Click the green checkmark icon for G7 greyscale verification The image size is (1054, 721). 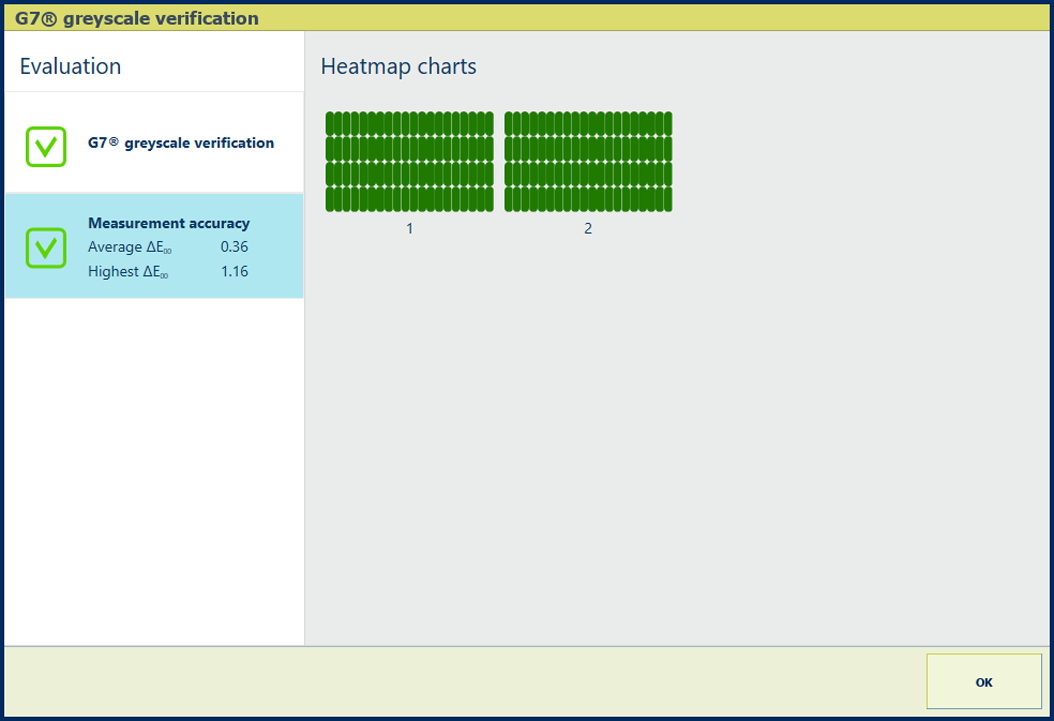coord(46,146)
